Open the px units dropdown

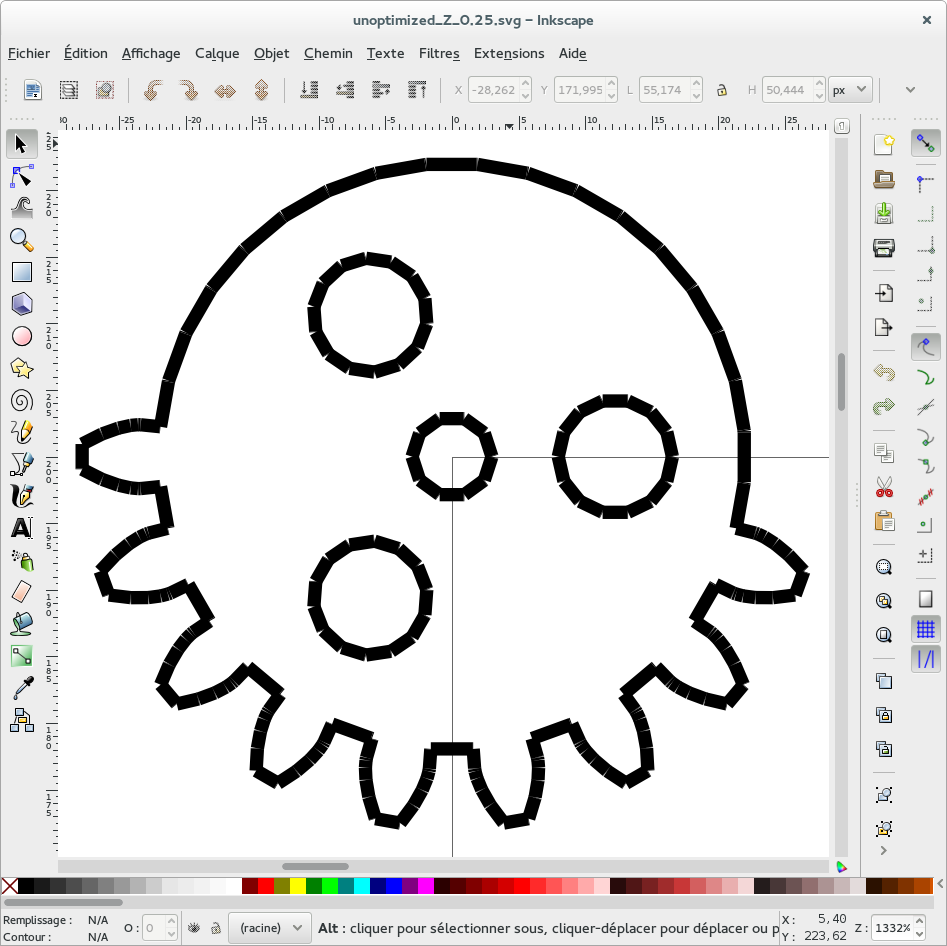coord(850,90)
